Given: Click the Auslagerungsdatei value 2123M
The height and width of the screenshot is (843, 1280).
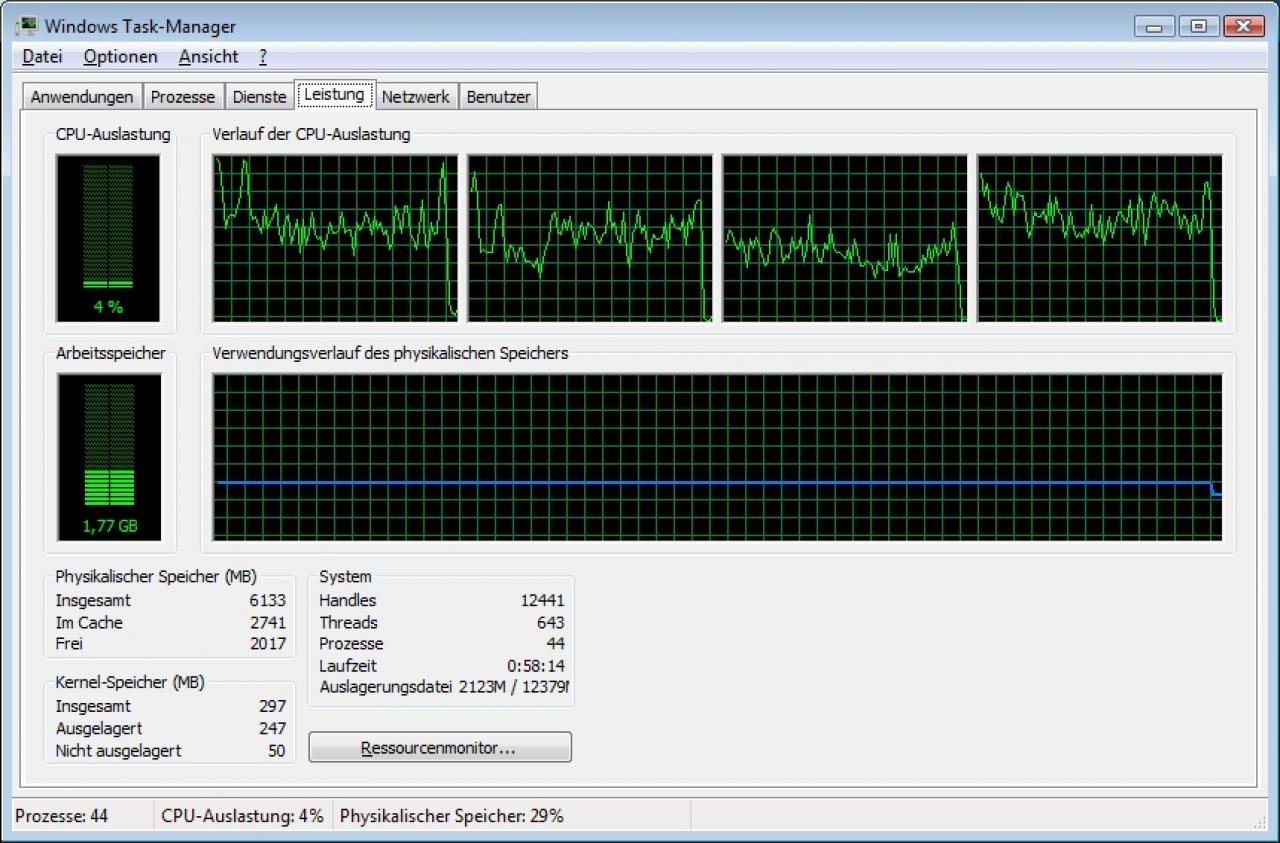Looking at the screenshot, I should [x=484, y=687].
